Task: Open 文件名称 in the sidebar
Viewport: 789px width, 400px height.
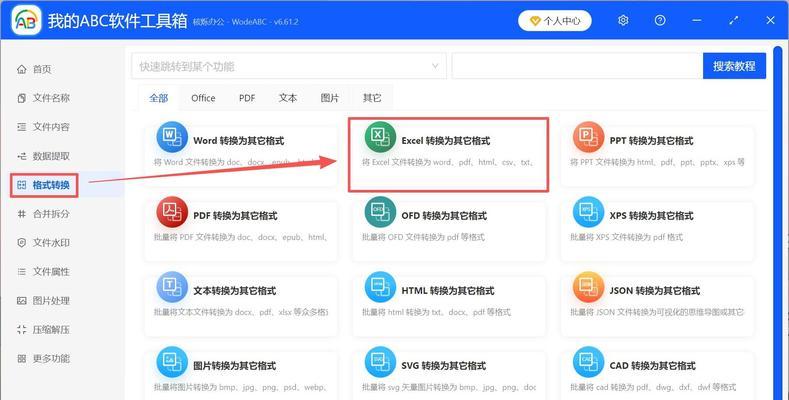Action: click(x=51, y=98)
